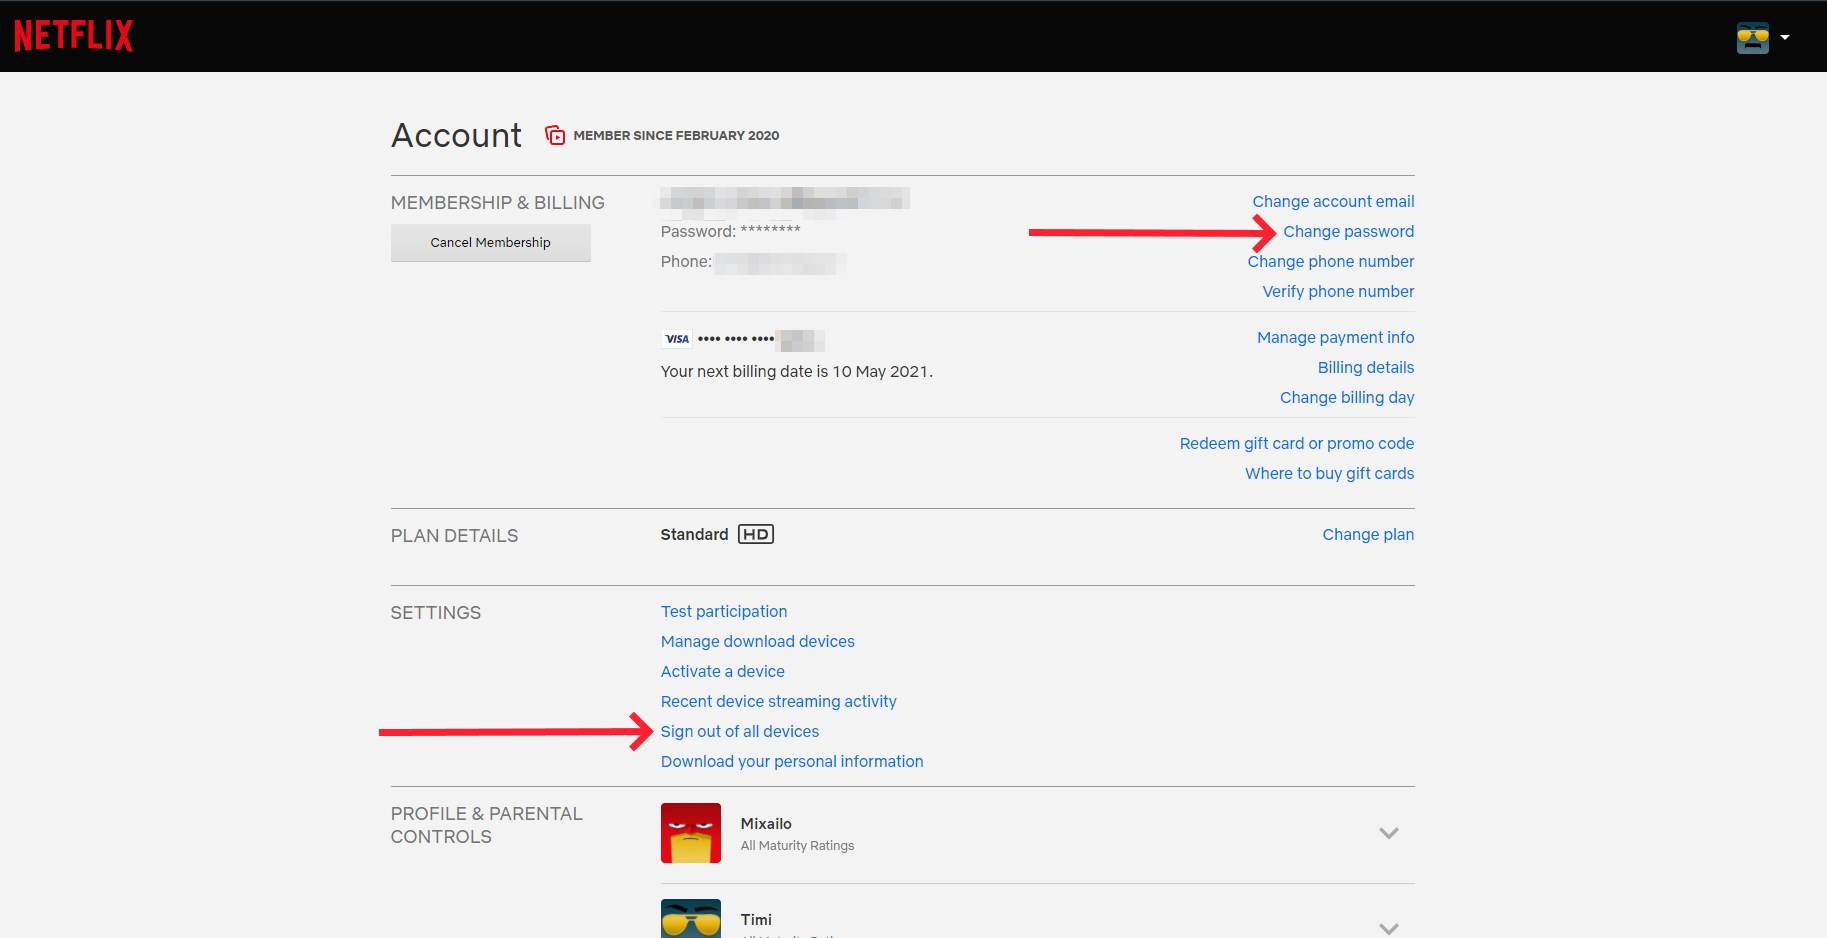Open the profile avatar menu in header
The image size is (1827, 938).
[1752, 38]
